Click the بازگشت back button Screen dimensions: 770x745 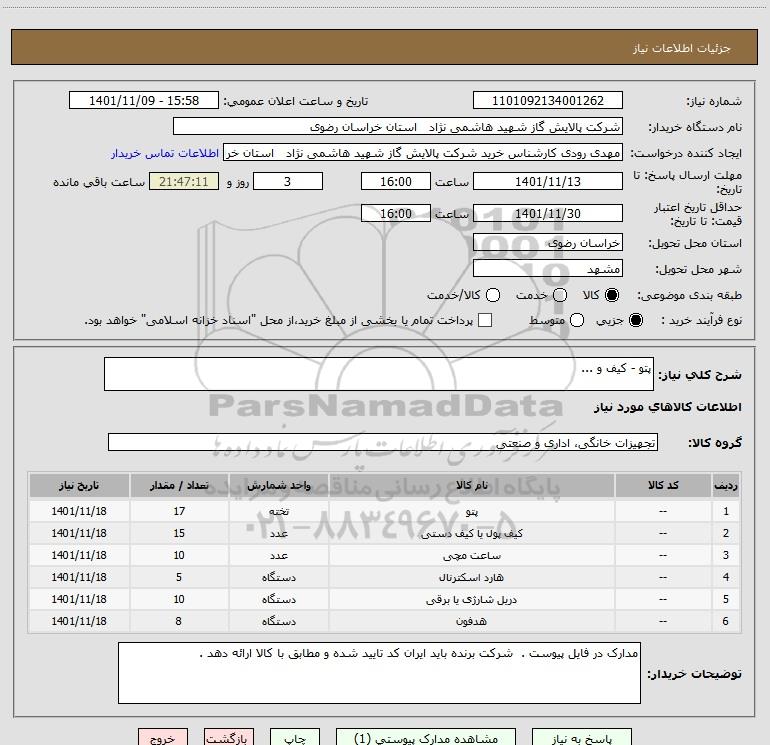point(229,738)
